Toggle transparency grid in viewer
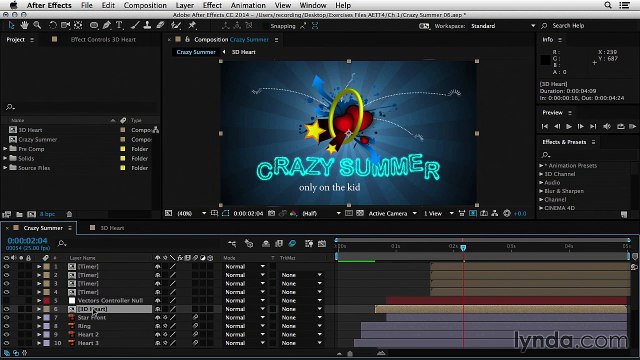Screen dimensions: 640x360 coord(360,213)
